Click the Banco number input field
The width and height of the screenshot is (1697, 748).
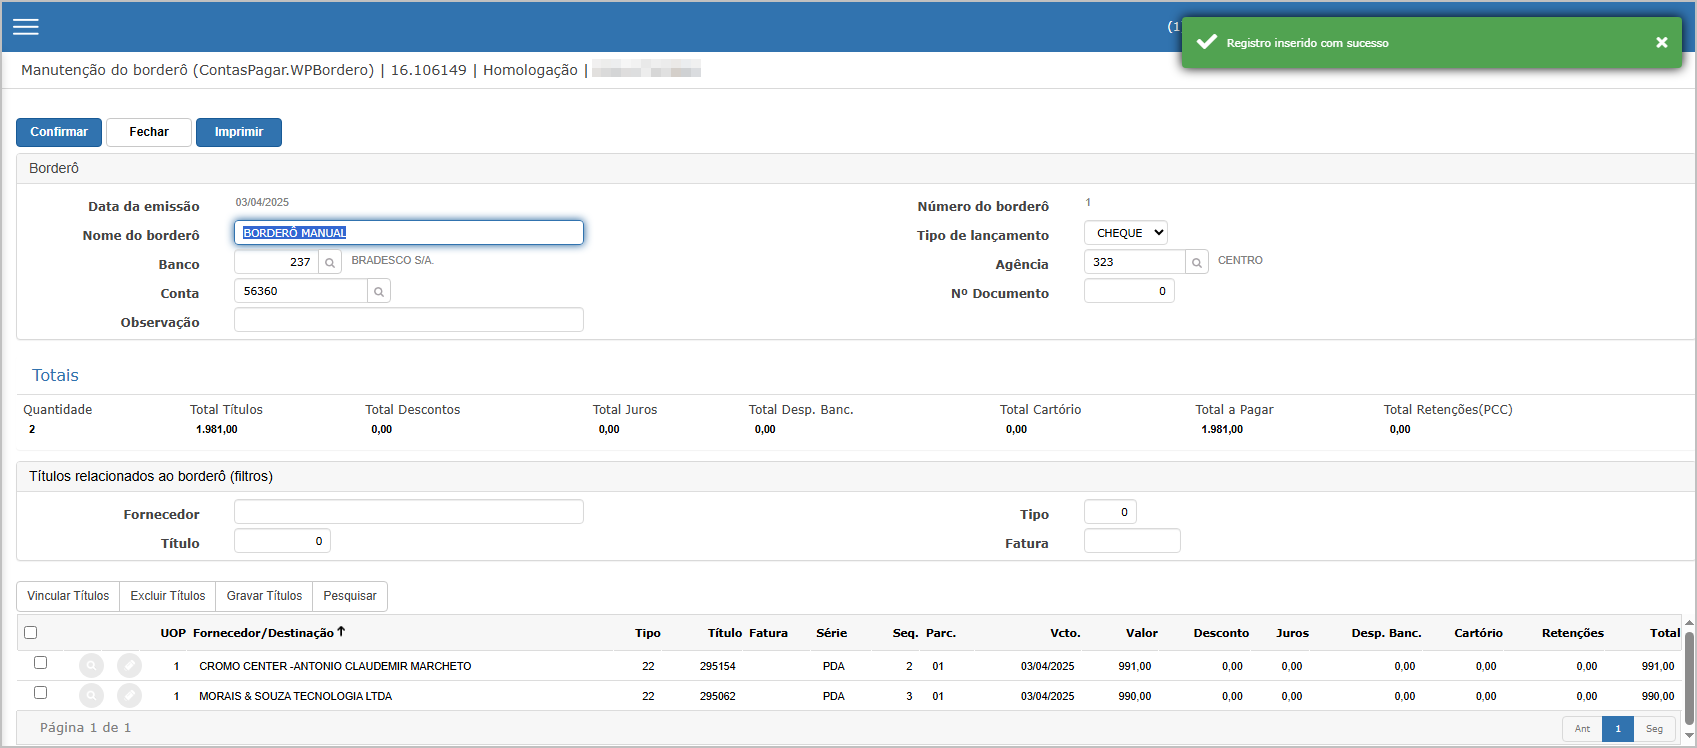[277, 262]
